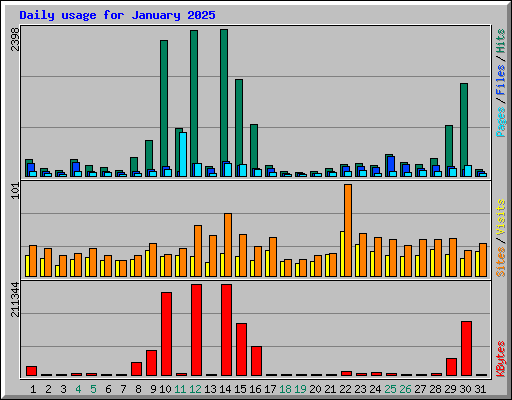512x400 pixels.
Task: Click the "211344" KBytes axis value
Action: [15, 299]
